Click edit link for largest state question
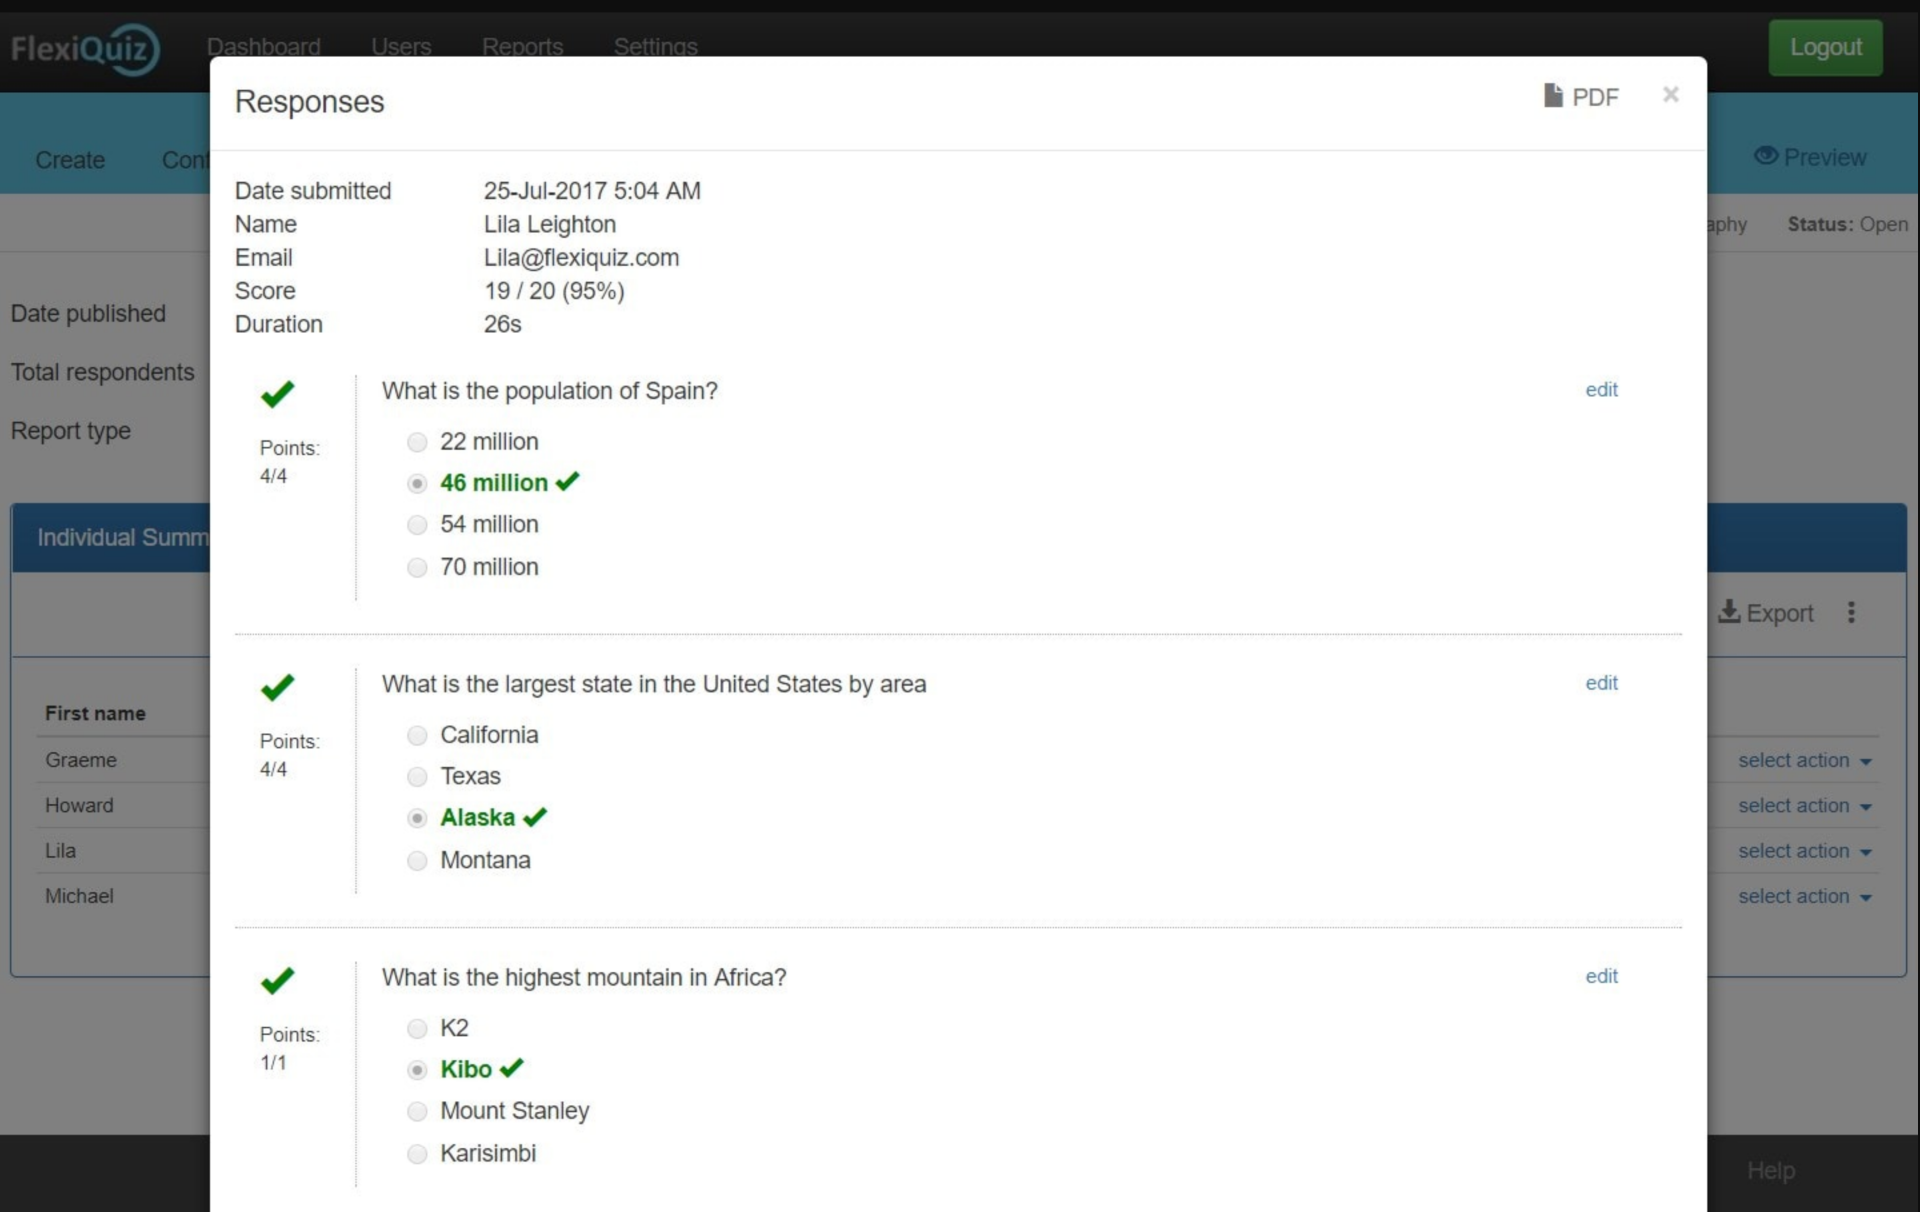This screenshot has height=1212, width=1920. point(1601,683)
